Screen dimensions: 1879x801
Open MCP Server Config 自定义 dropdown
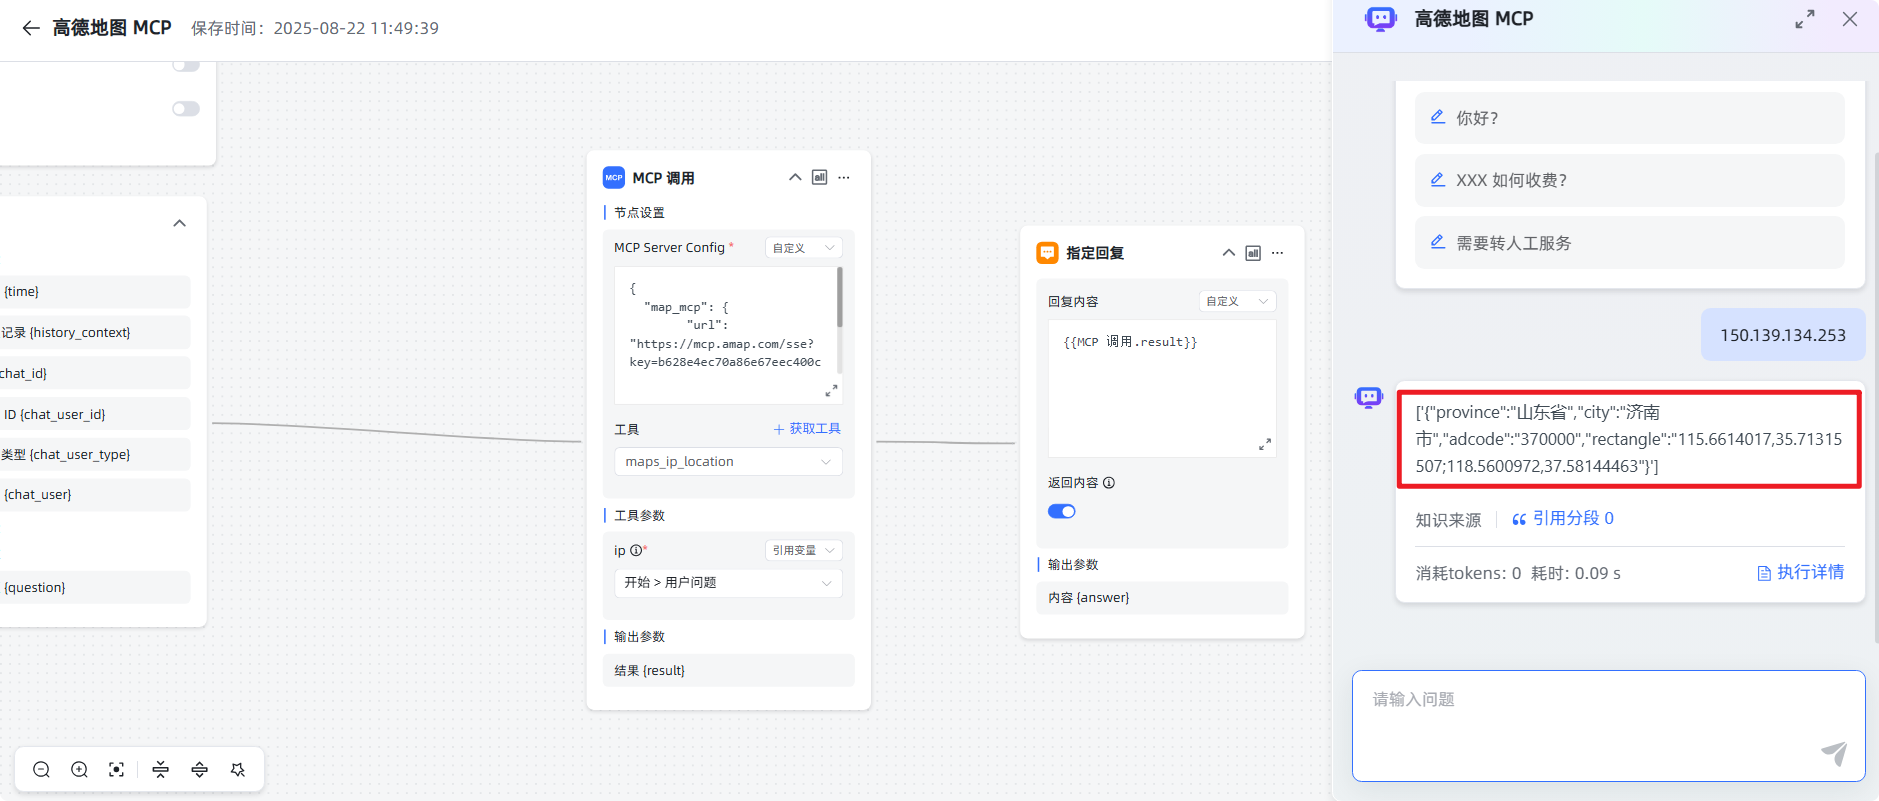[804, 248]
